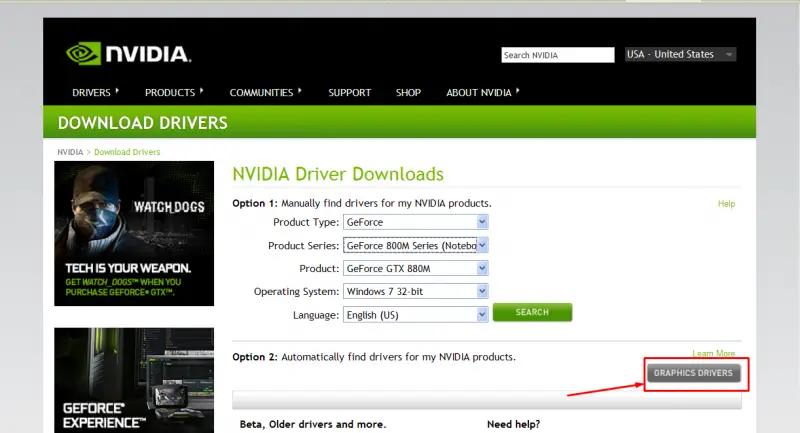Screen dimensions: 800x433
Task: Expand the Language dropdown
Action: (x=415, y=315)
